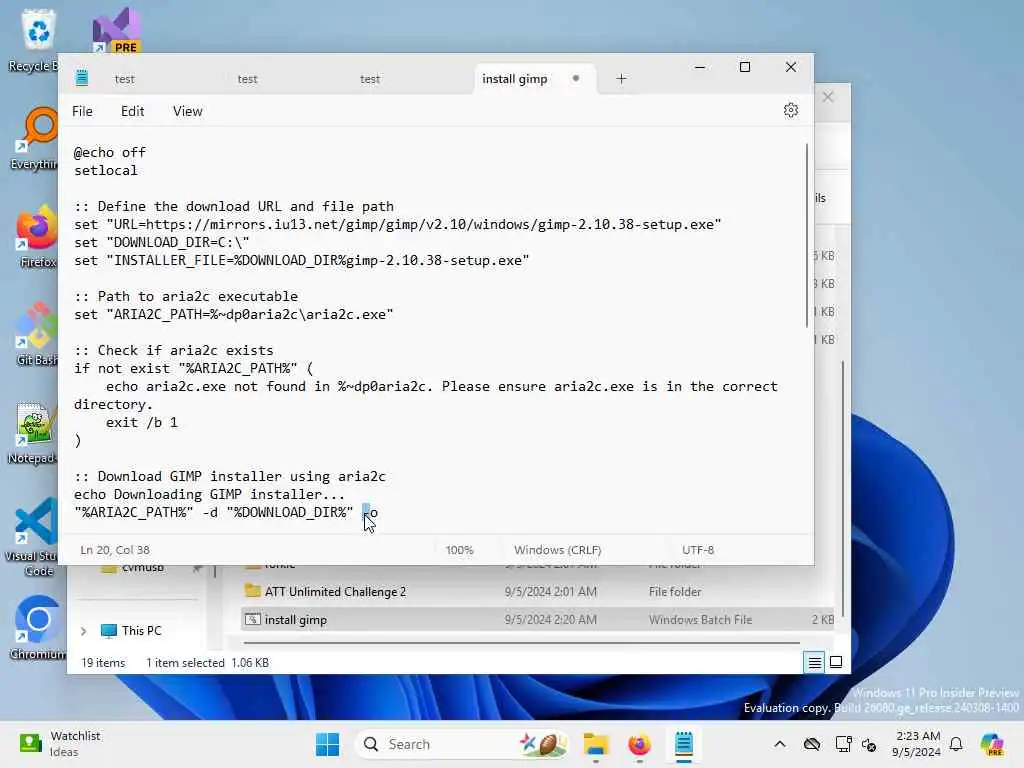This screenshot has width=1024, height=768.
Task: Switch Explorer to details view layout
Action: 814,663
